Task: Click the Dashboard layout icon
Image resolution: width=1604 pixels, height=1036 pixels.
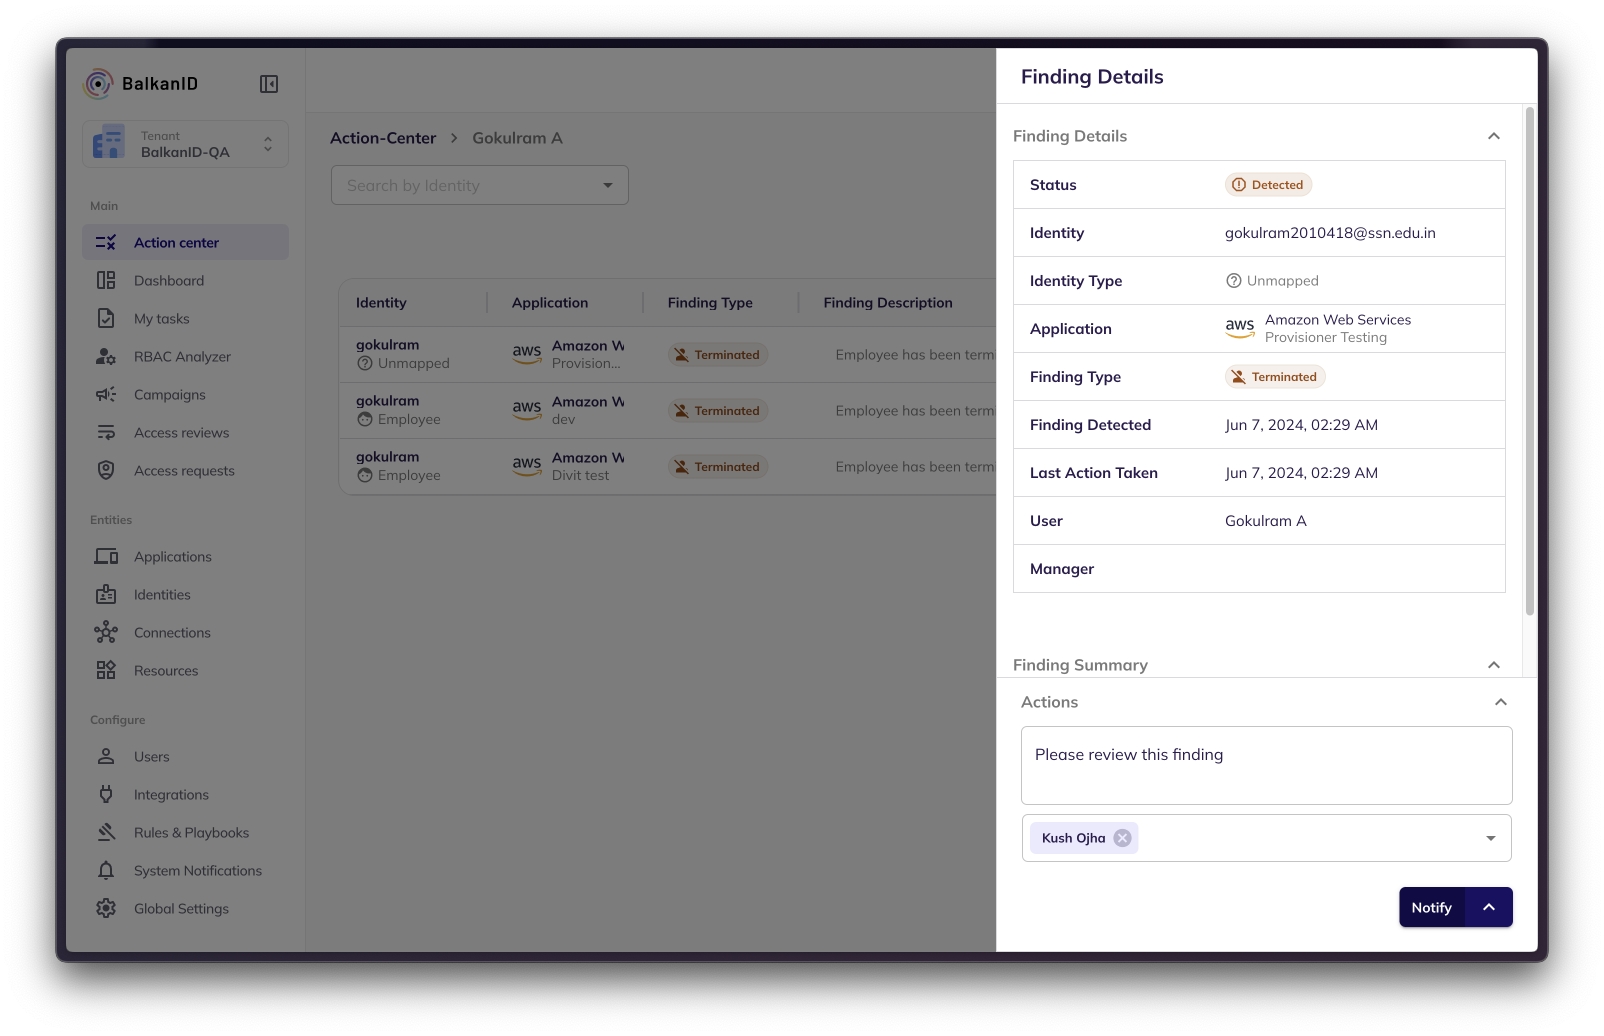Action: pyautogui.click(x=106, y=280)
